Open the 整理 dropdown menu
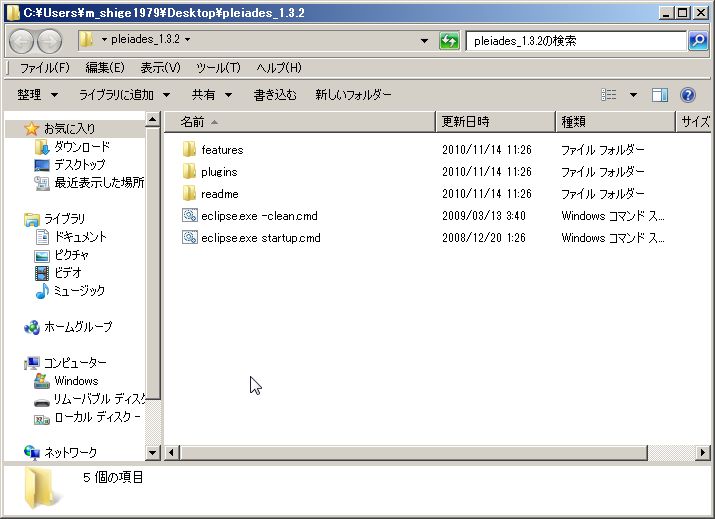 pyautogui.click(x=38, y=95)
